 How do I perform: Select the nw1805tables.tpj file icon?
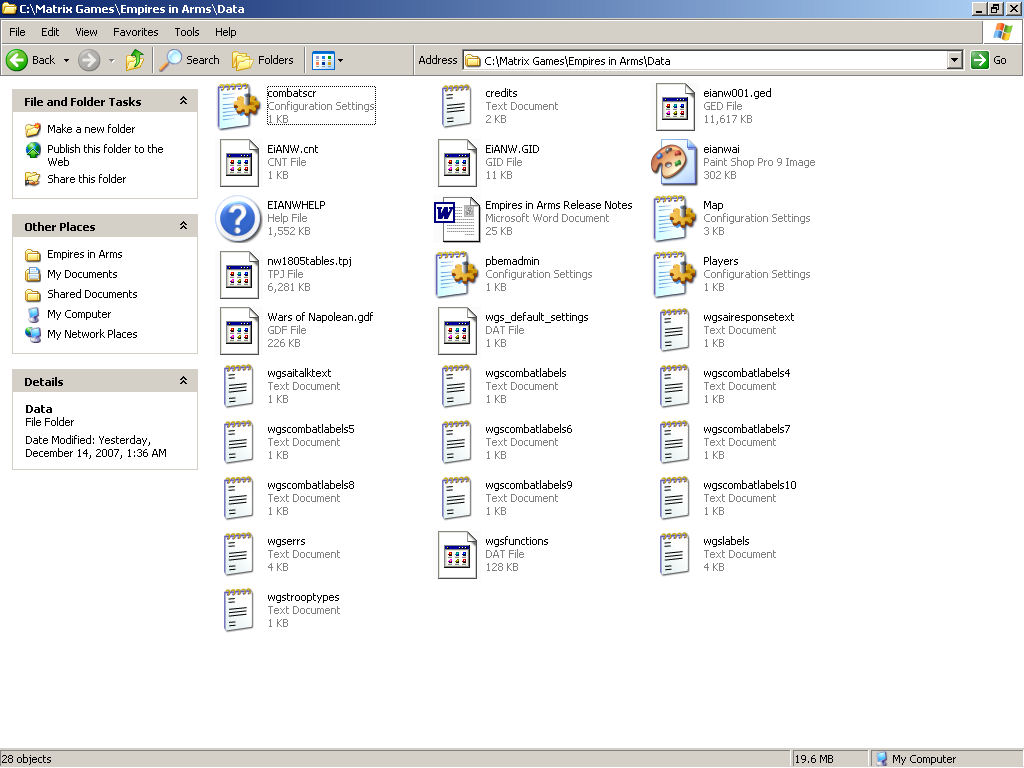(238, 274)
